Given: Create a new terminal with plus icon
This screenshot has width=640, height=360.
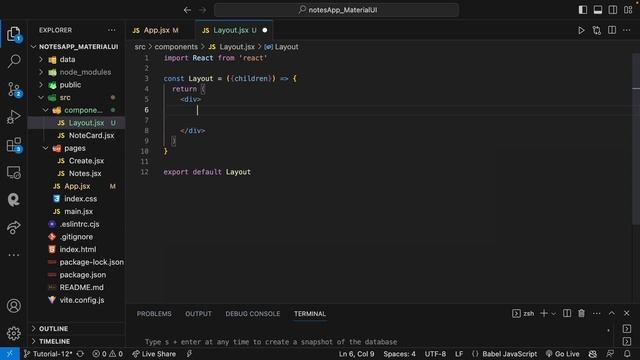Looking at the screenshot, I should pos(544,313).
